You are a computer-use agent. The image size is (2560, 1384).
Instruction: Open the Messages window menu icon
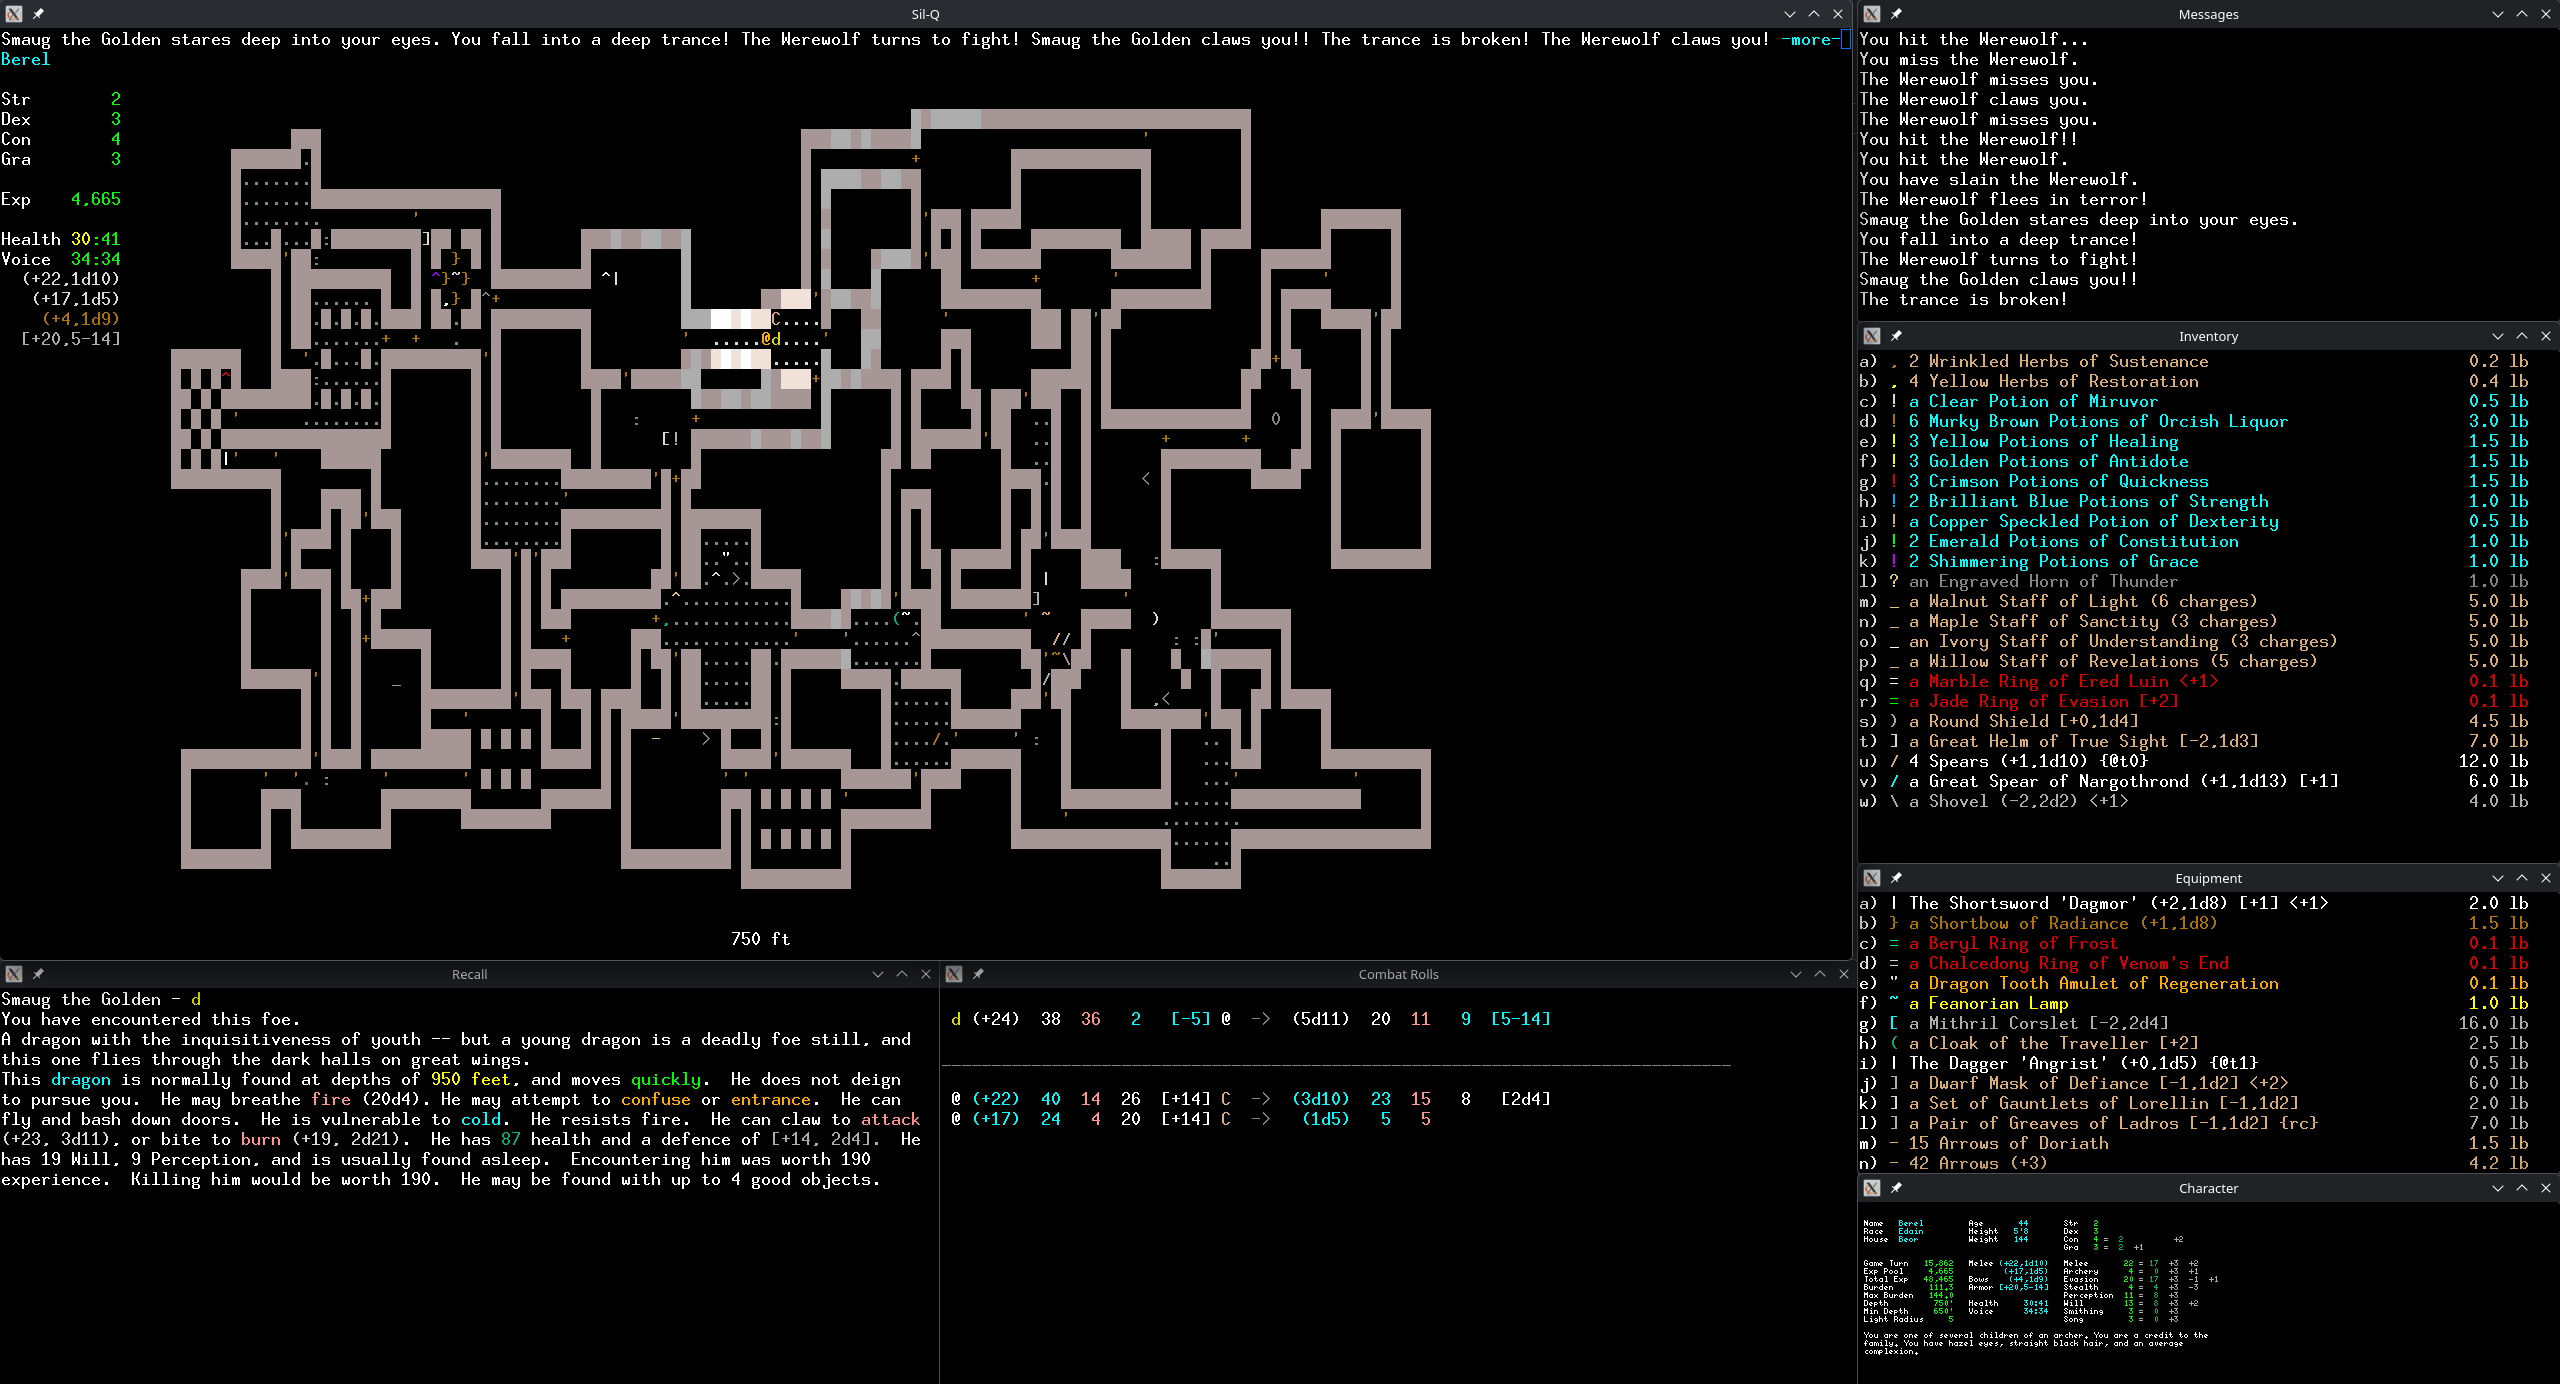click(1872, 14)
